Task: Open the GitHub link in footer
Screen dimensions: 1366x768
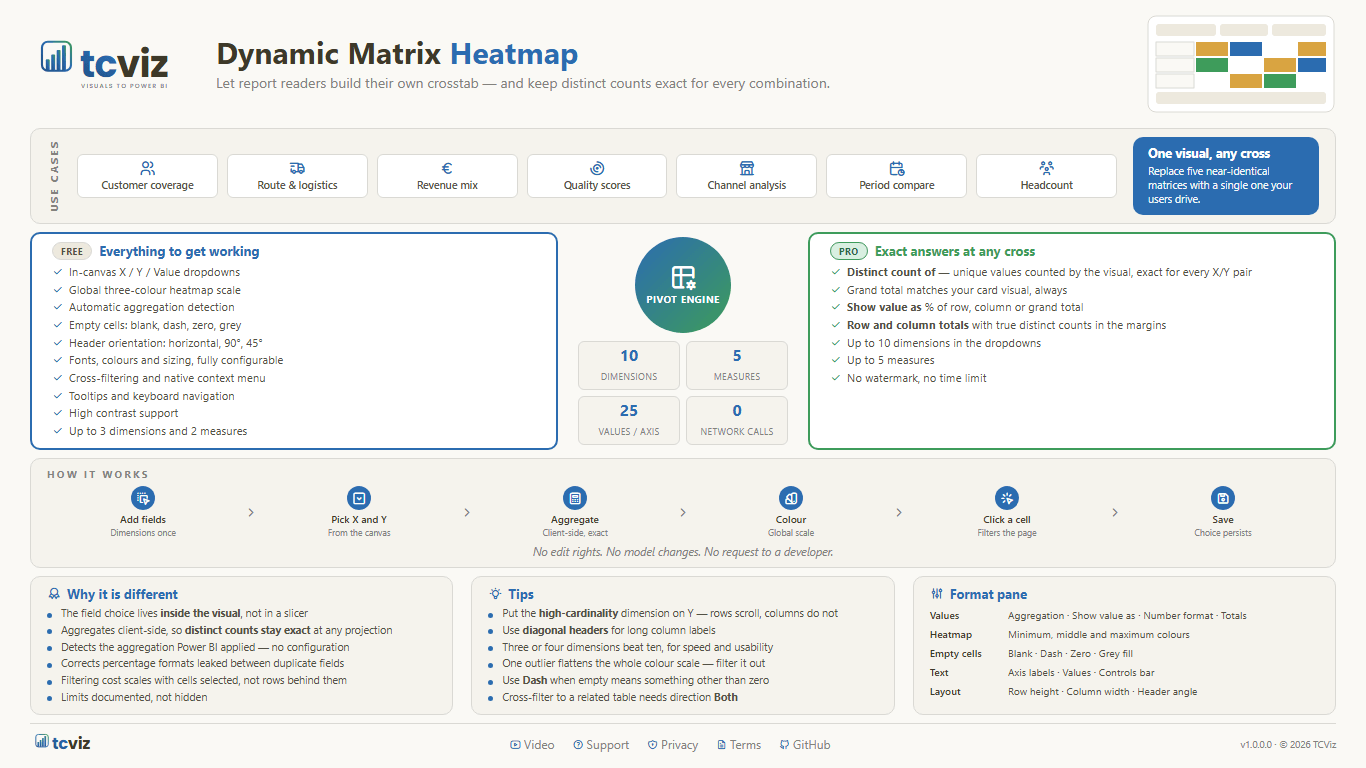Action: 805,745
